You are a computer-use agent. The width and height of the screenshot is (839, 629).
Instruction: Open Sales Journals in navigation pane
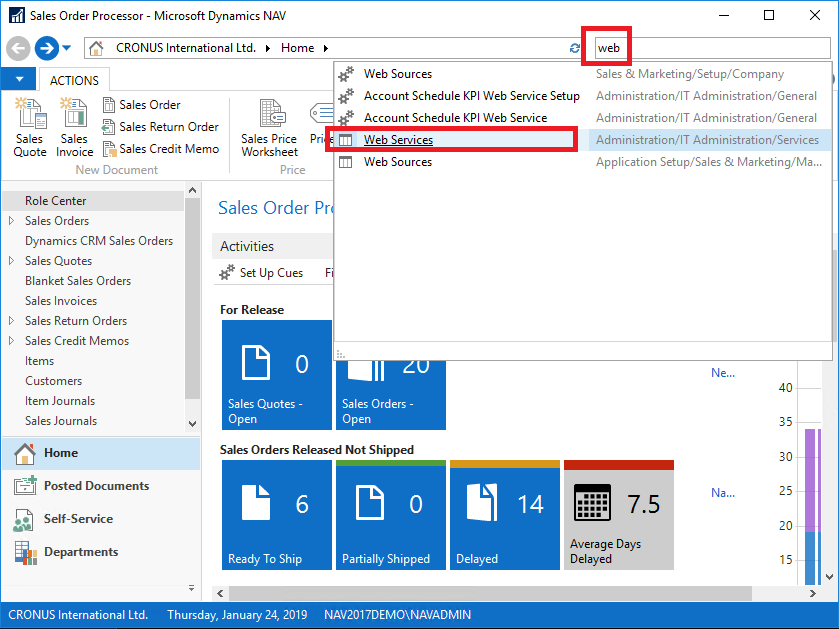[61, 421]
